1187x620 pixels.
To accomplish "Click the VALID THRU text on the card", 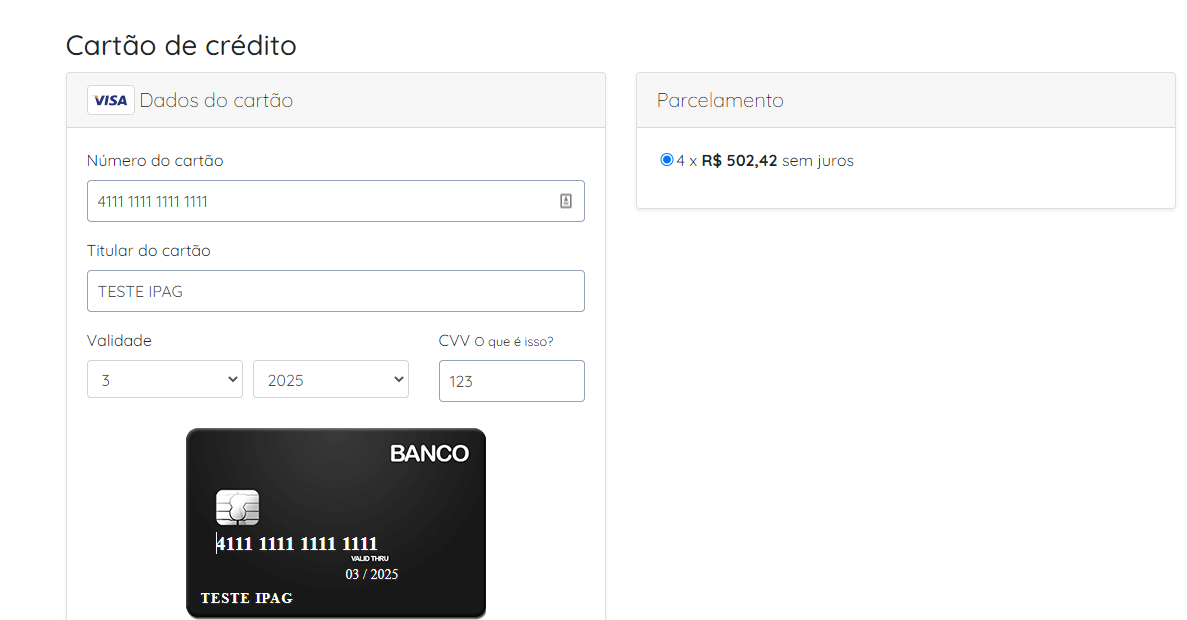I will (369, 559).
